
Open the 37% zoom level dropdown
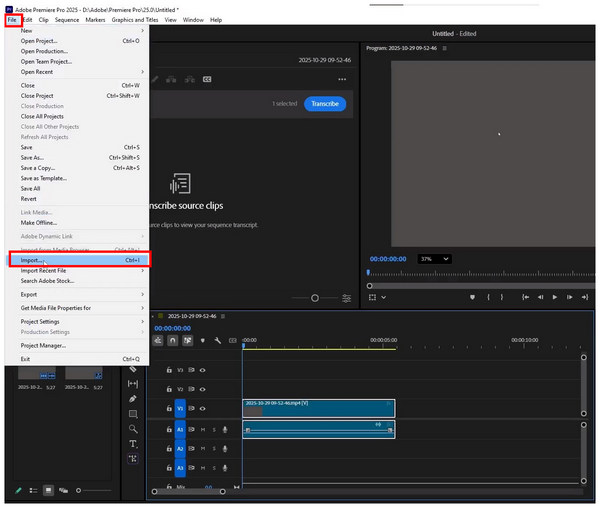coord(434,259)
